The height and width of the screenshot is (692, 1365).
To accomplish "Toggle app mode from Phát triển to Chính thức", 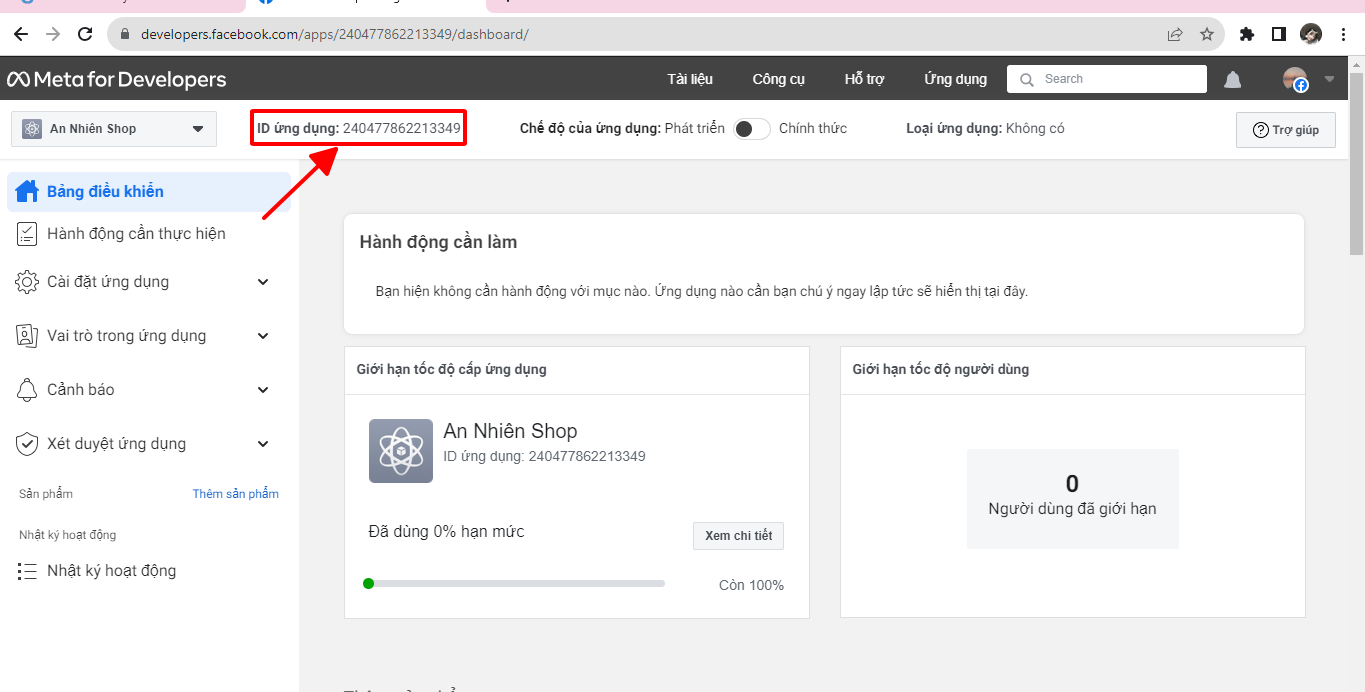I will [752, 129].
